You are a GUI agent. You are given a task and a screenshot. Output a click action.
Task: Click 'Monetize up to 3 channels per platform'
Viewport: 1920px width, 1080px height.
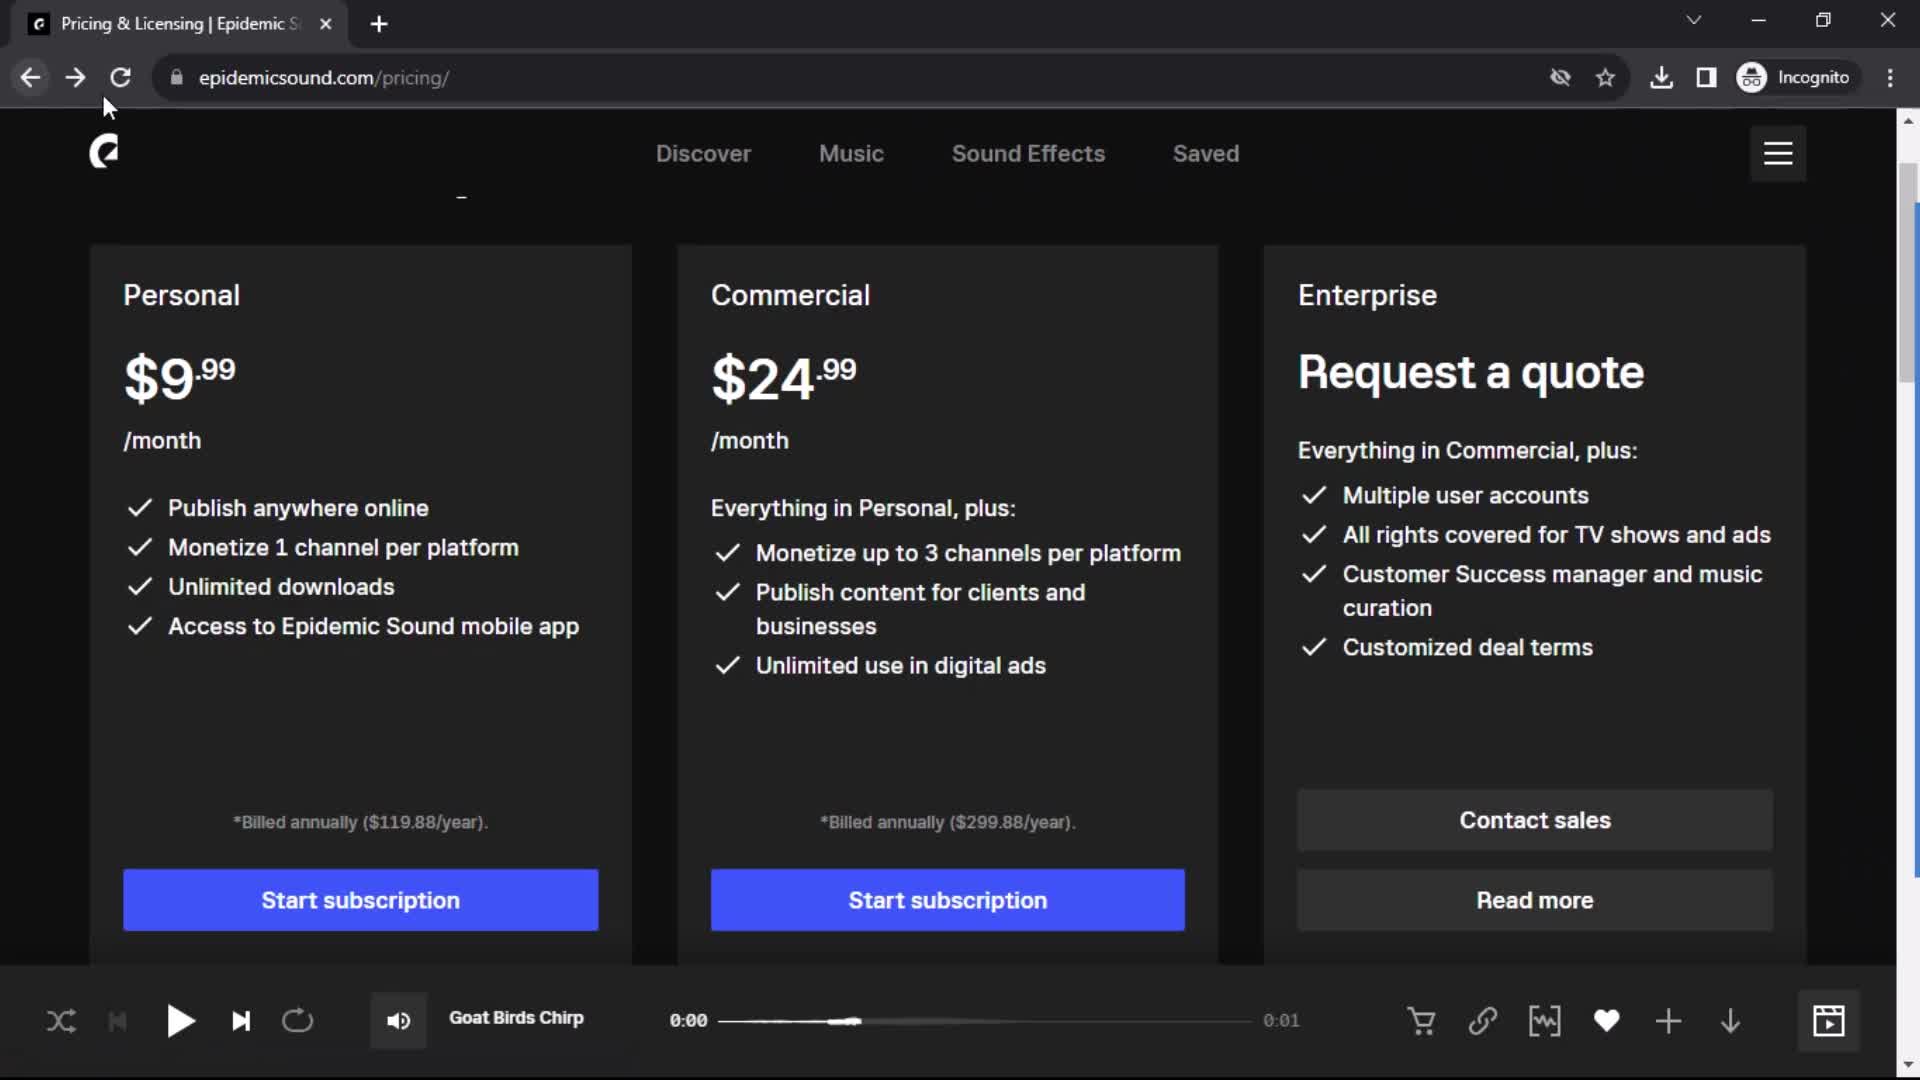click(968, 553)
